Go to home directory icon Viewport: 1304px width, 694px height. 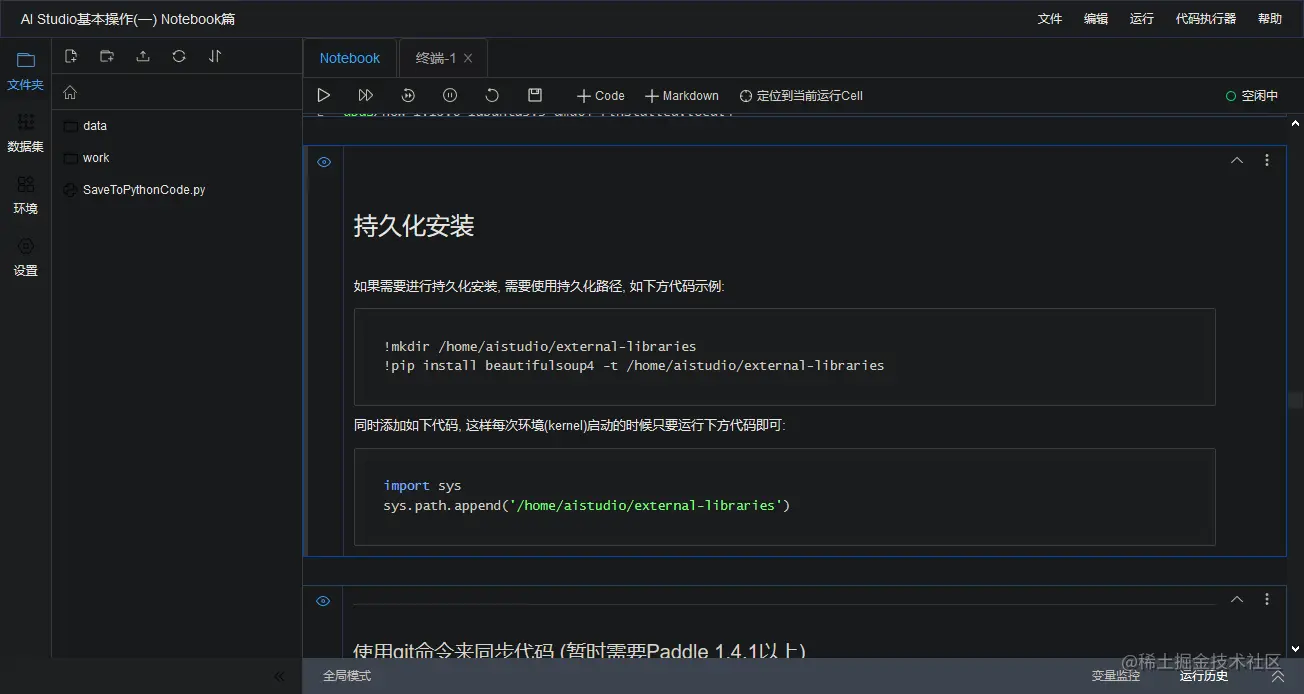[70, 92]
